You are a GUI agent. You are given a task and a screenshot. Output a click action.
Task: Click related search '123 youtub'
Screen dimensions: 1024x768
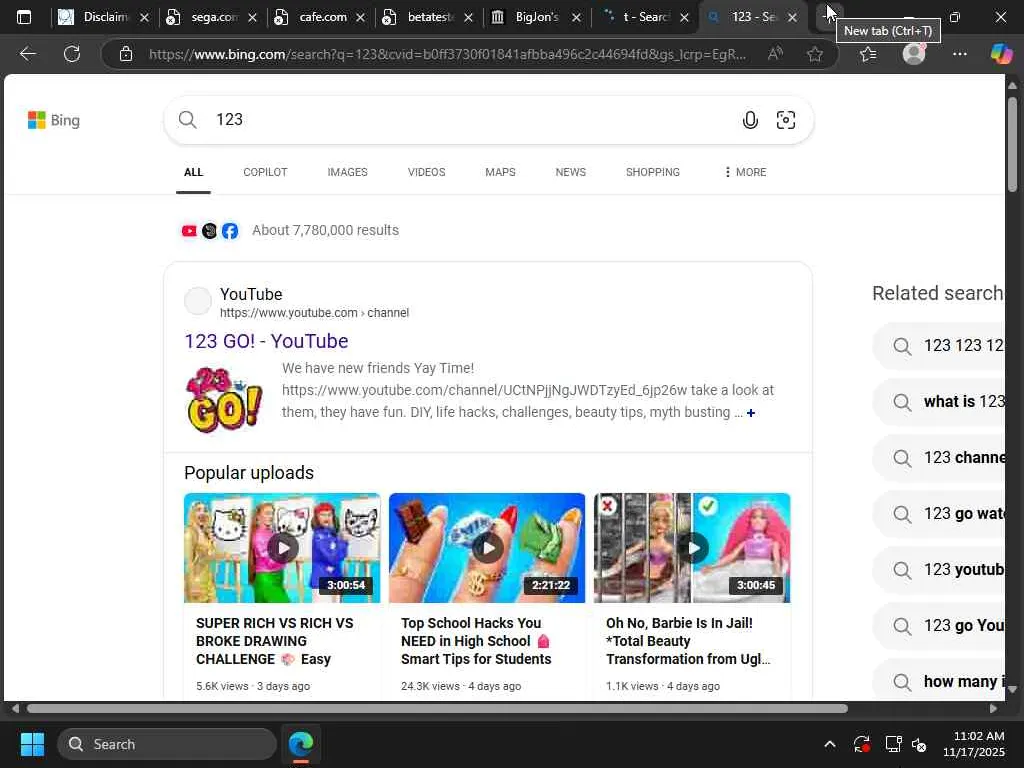click(x=940, y=570)
